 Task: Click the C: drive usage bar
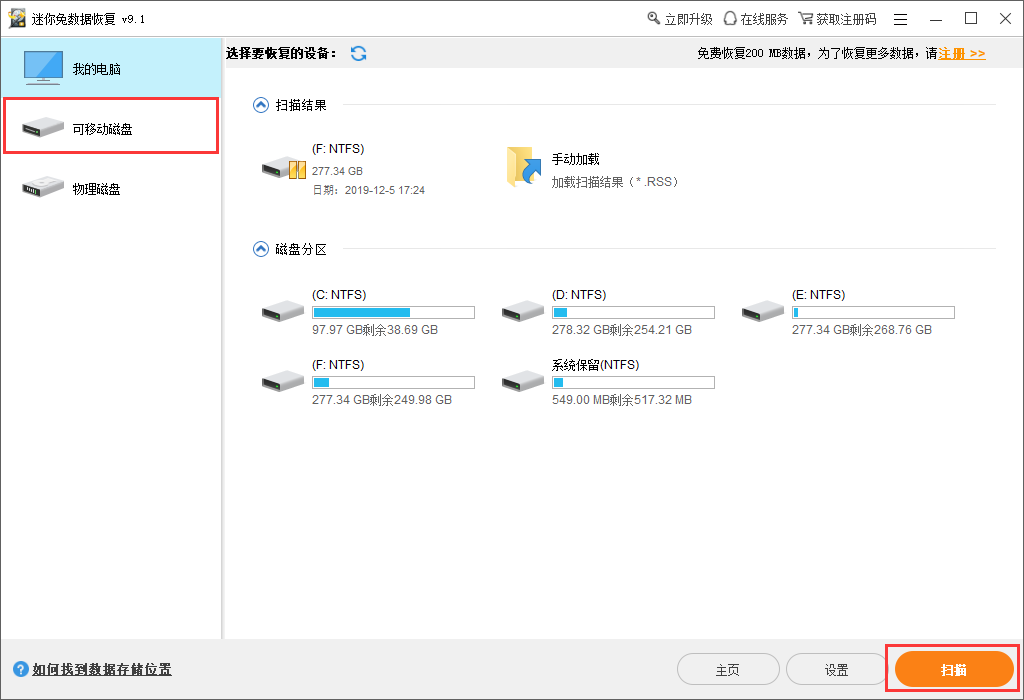393,313
